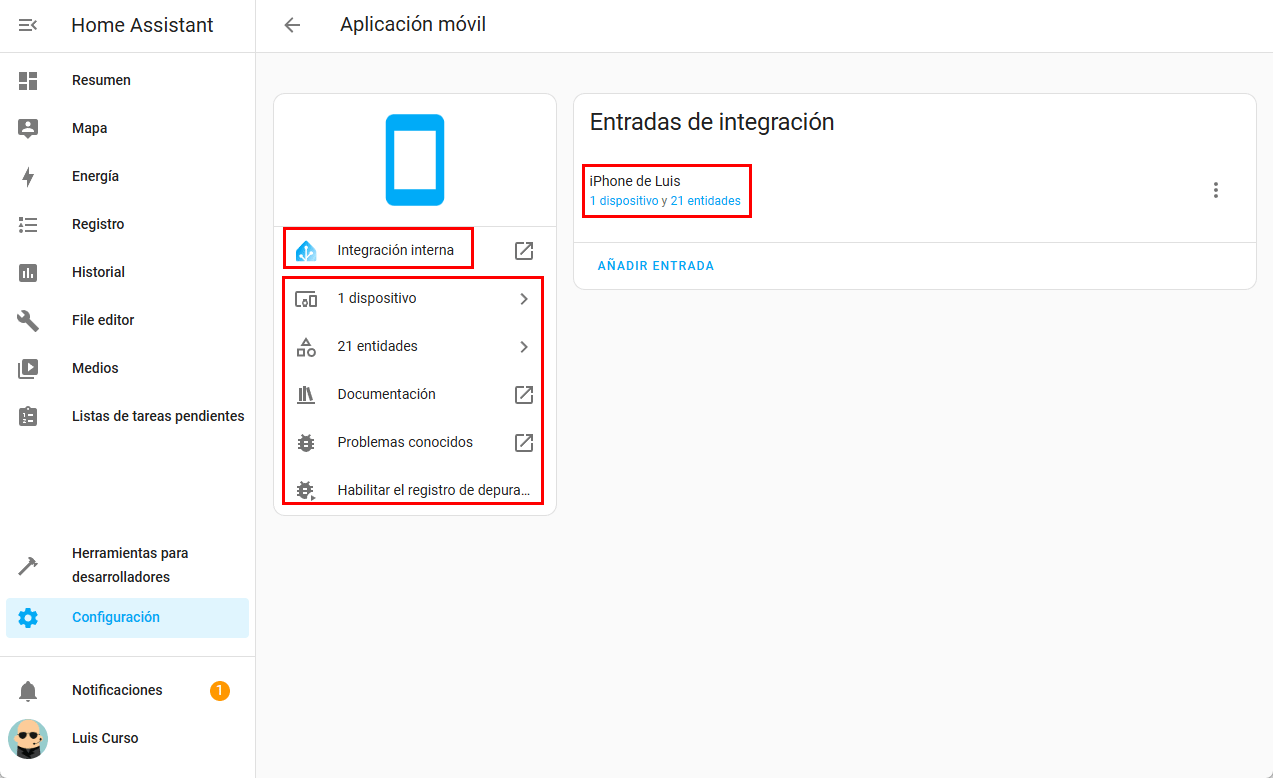
Task: Click the AÑADIR ENTRADA button
Action: pyautogui.click(x=655, y=266)
